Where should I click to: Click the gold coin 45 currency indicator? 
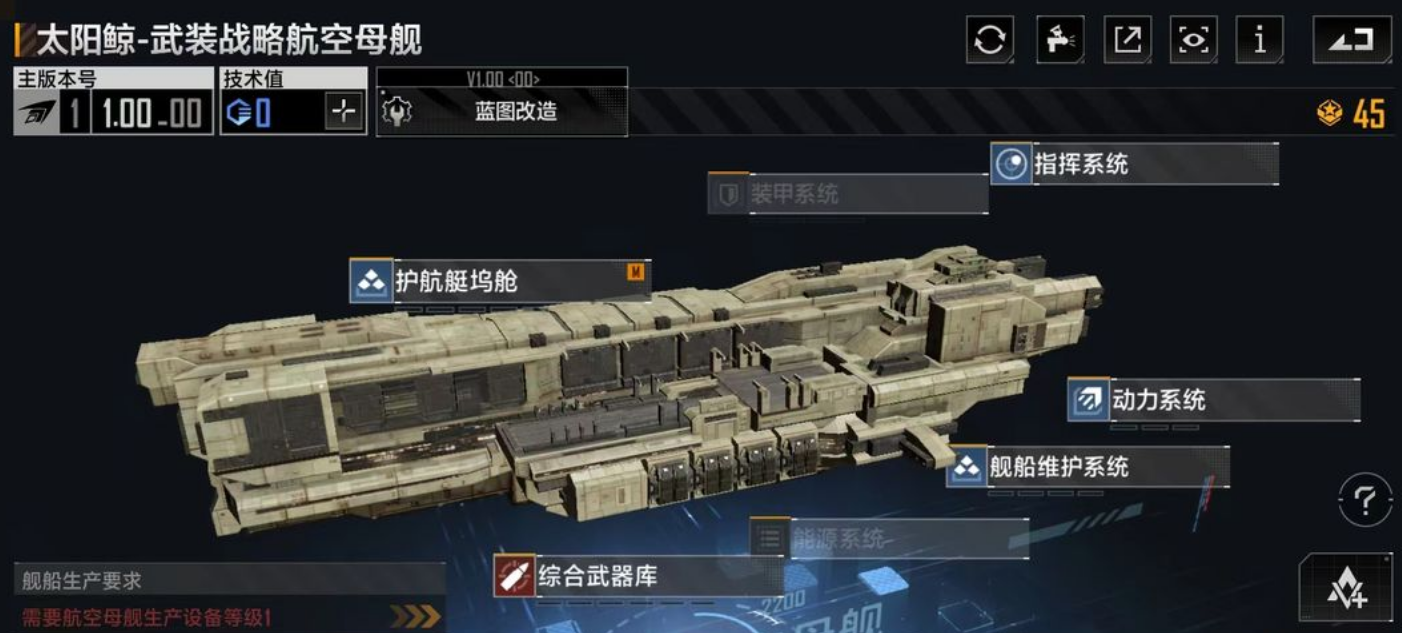coord(1351,114)
